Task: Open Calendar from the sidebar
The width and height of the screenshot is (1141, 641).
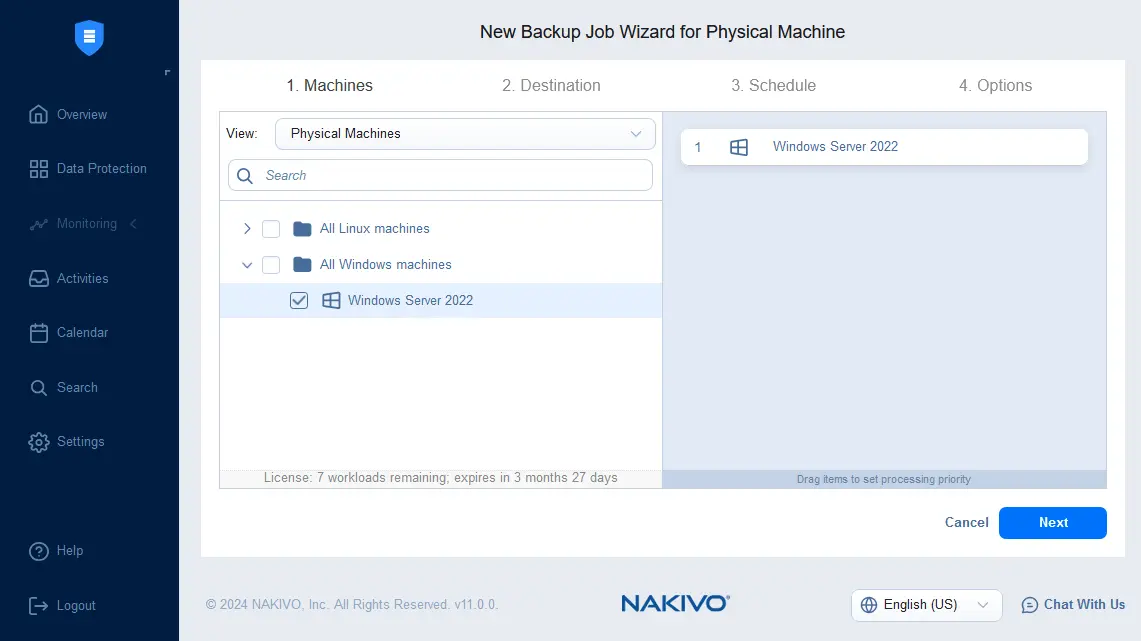Action: coord(82,333)
